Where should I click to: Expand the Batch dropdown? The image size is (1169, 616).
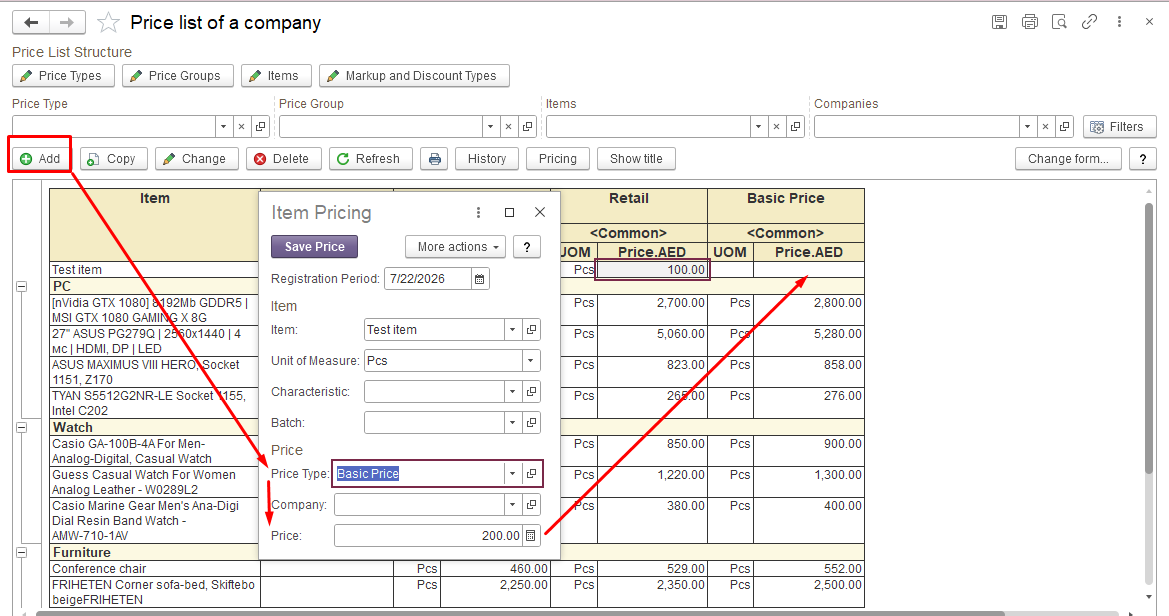(x=512, y=423)
